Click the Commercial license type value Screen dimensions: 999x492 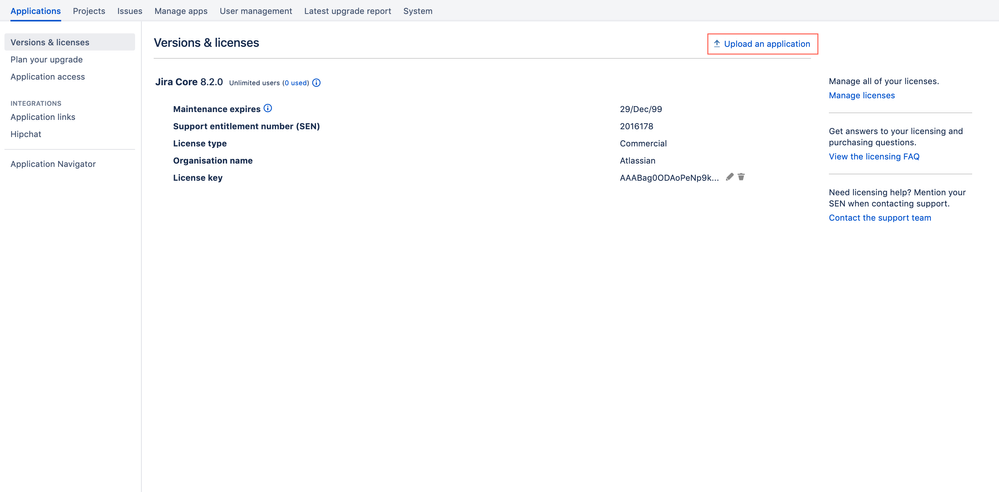click(x=643, y=143)
